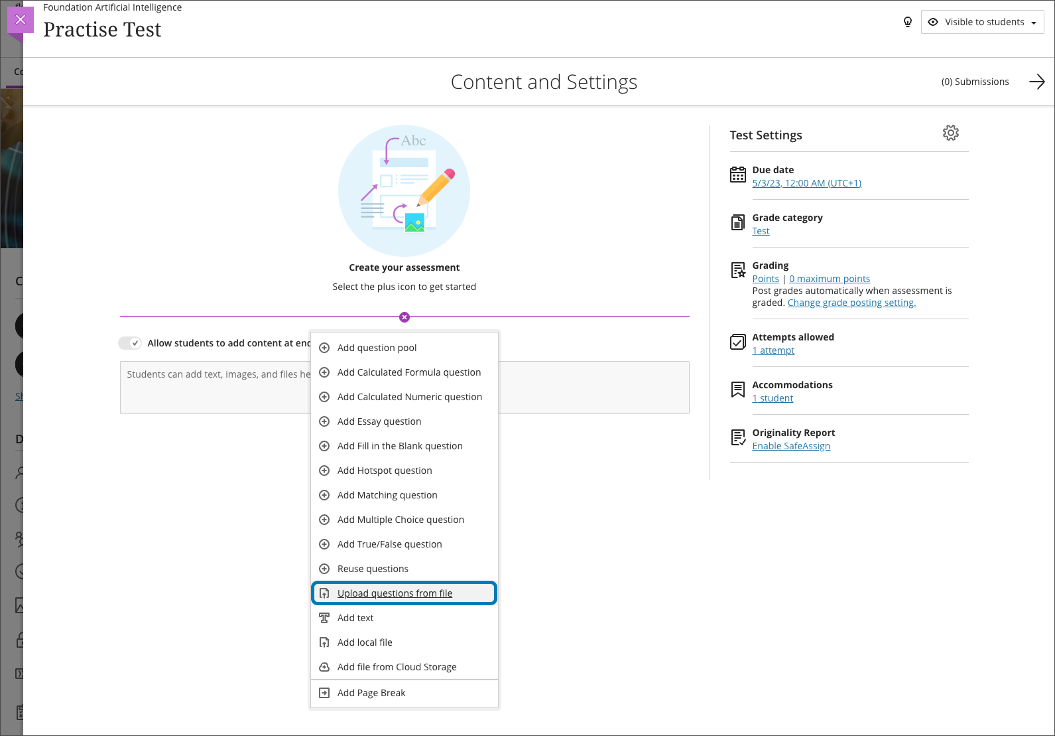Click the arrow icon beside (0) Submissions
The width and height of the screenshot is (1055, 736).
(1037, 81)
